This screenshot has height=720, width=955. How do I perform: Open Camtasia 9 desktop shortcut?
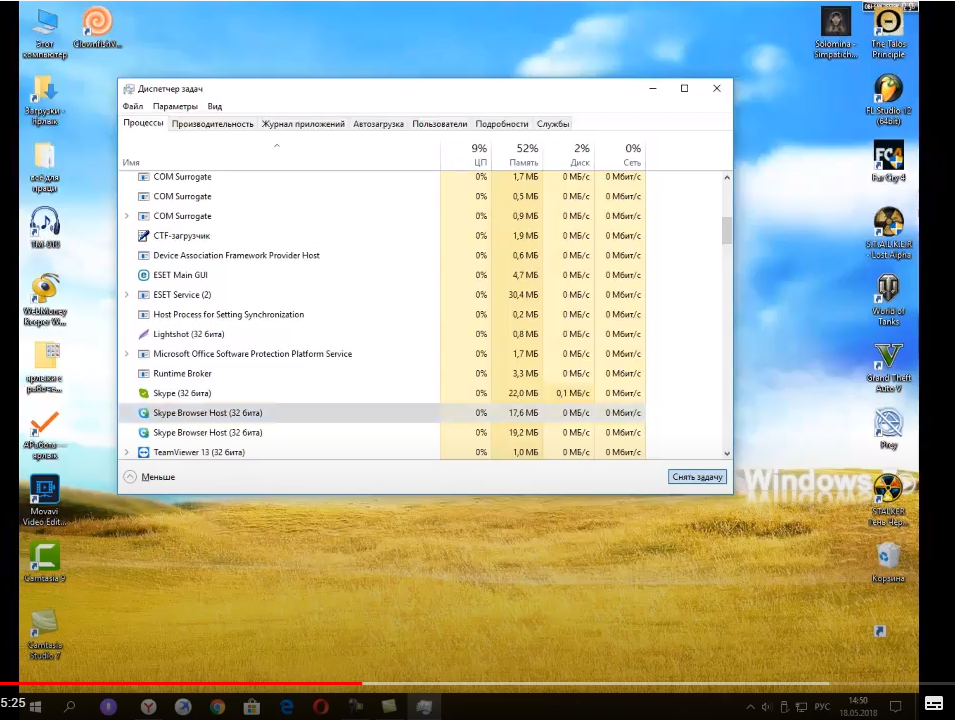tap(45, 557)
